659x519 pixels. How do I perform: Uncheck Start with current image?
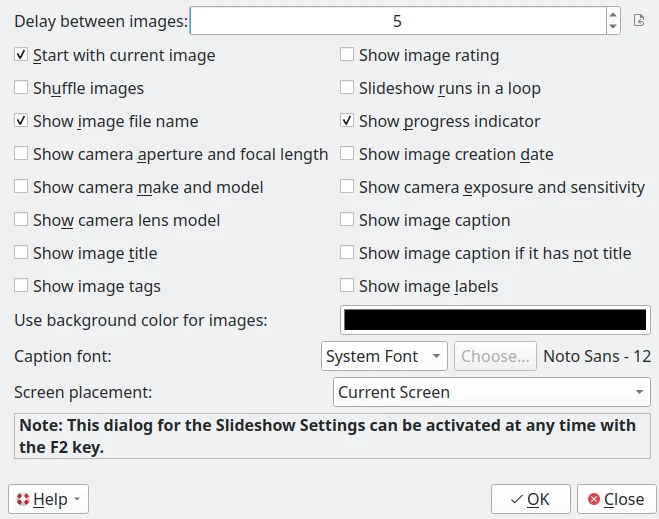pos(21,55)
